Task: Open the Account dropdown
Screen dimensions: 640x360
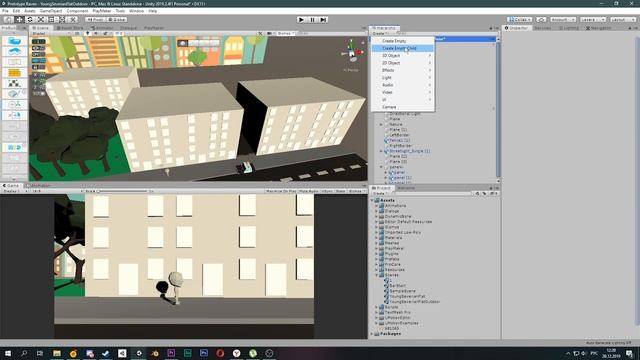Action: (563, 20)
